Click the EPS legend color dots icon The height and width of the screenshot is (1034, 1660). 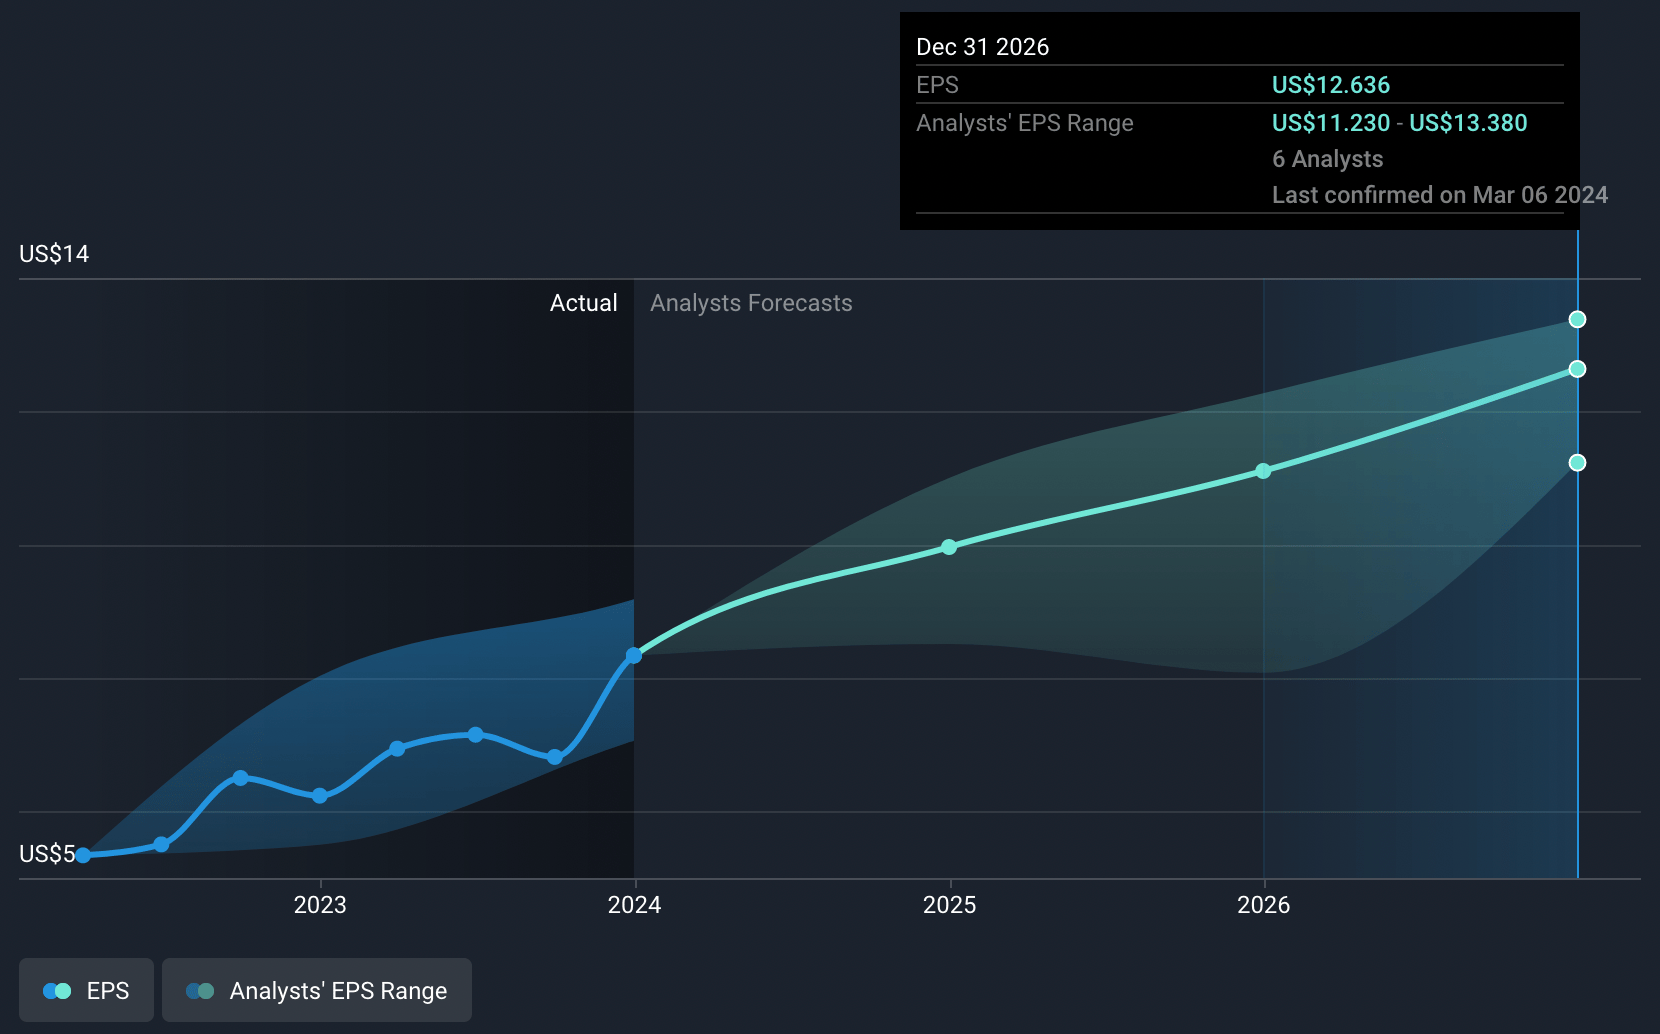(x=57, y=991)
